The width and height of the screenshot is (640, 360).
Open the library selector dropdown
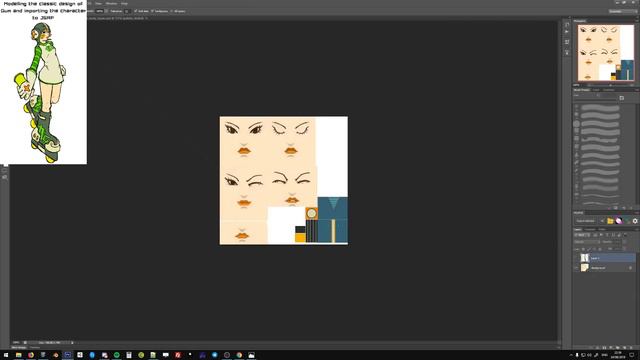pyautogui.click(x=586, y=221)
